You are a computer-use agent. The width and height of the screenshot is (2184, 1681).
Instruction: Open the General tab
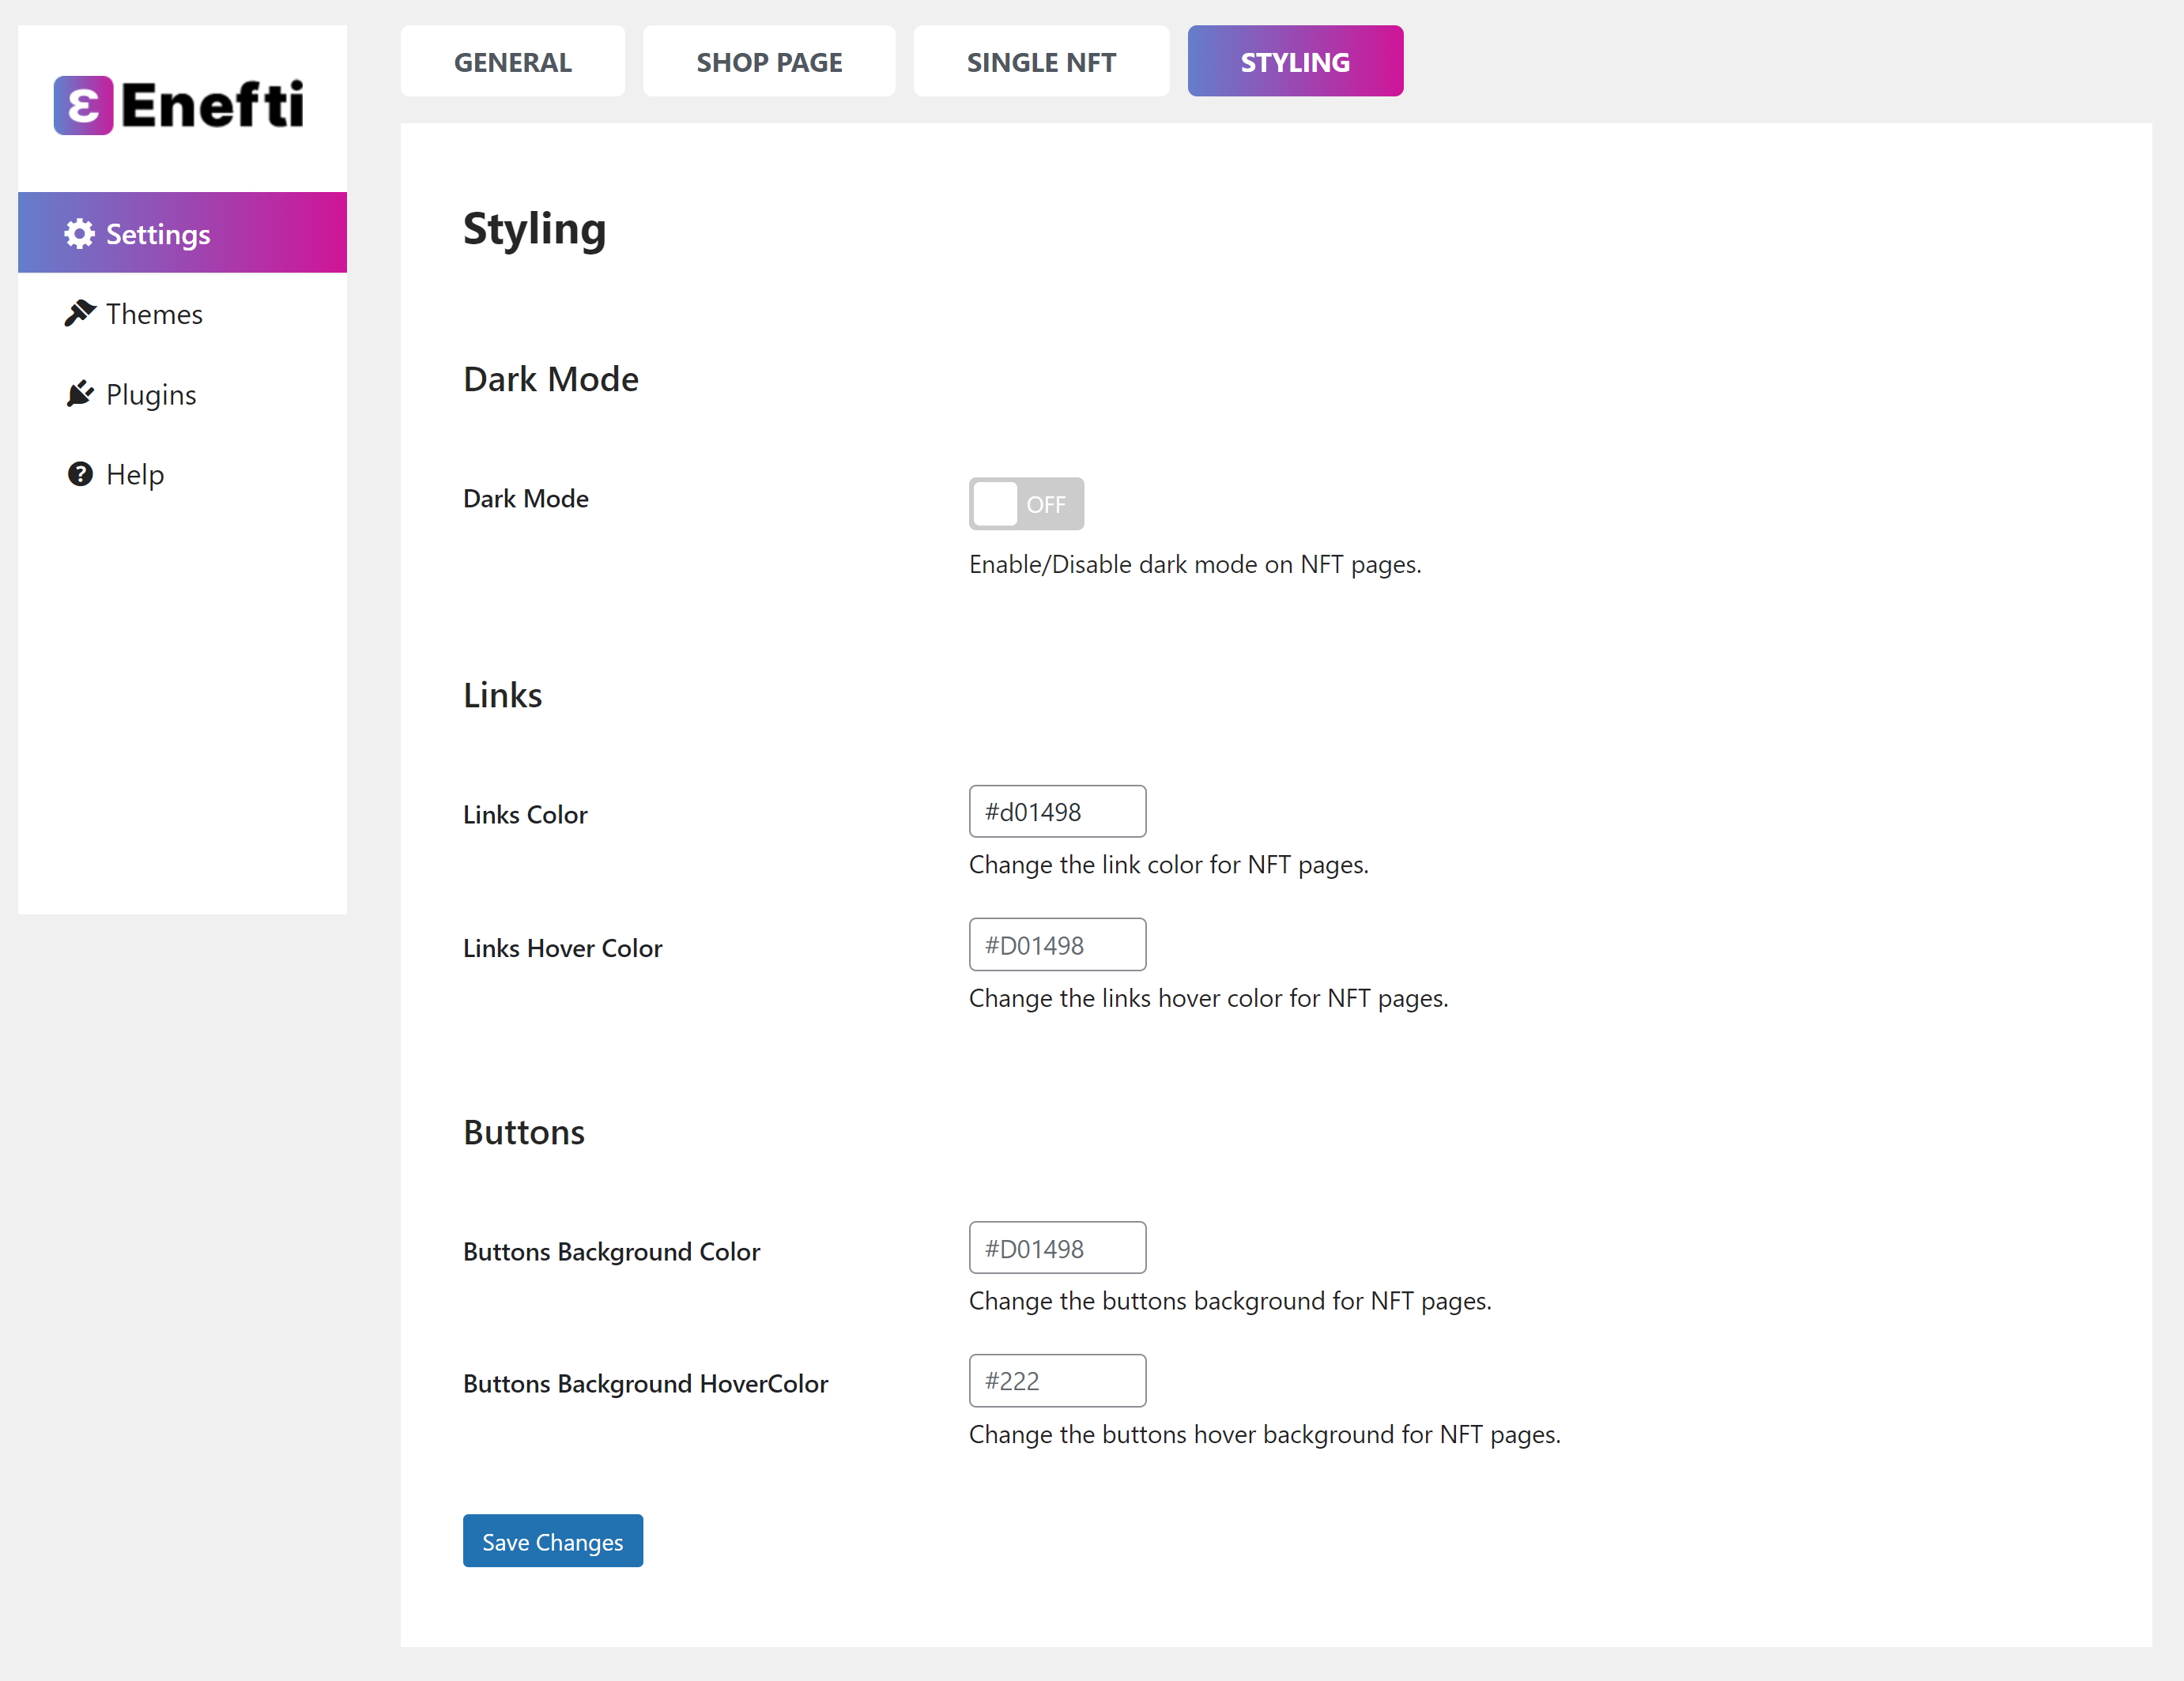coord(512,62)
